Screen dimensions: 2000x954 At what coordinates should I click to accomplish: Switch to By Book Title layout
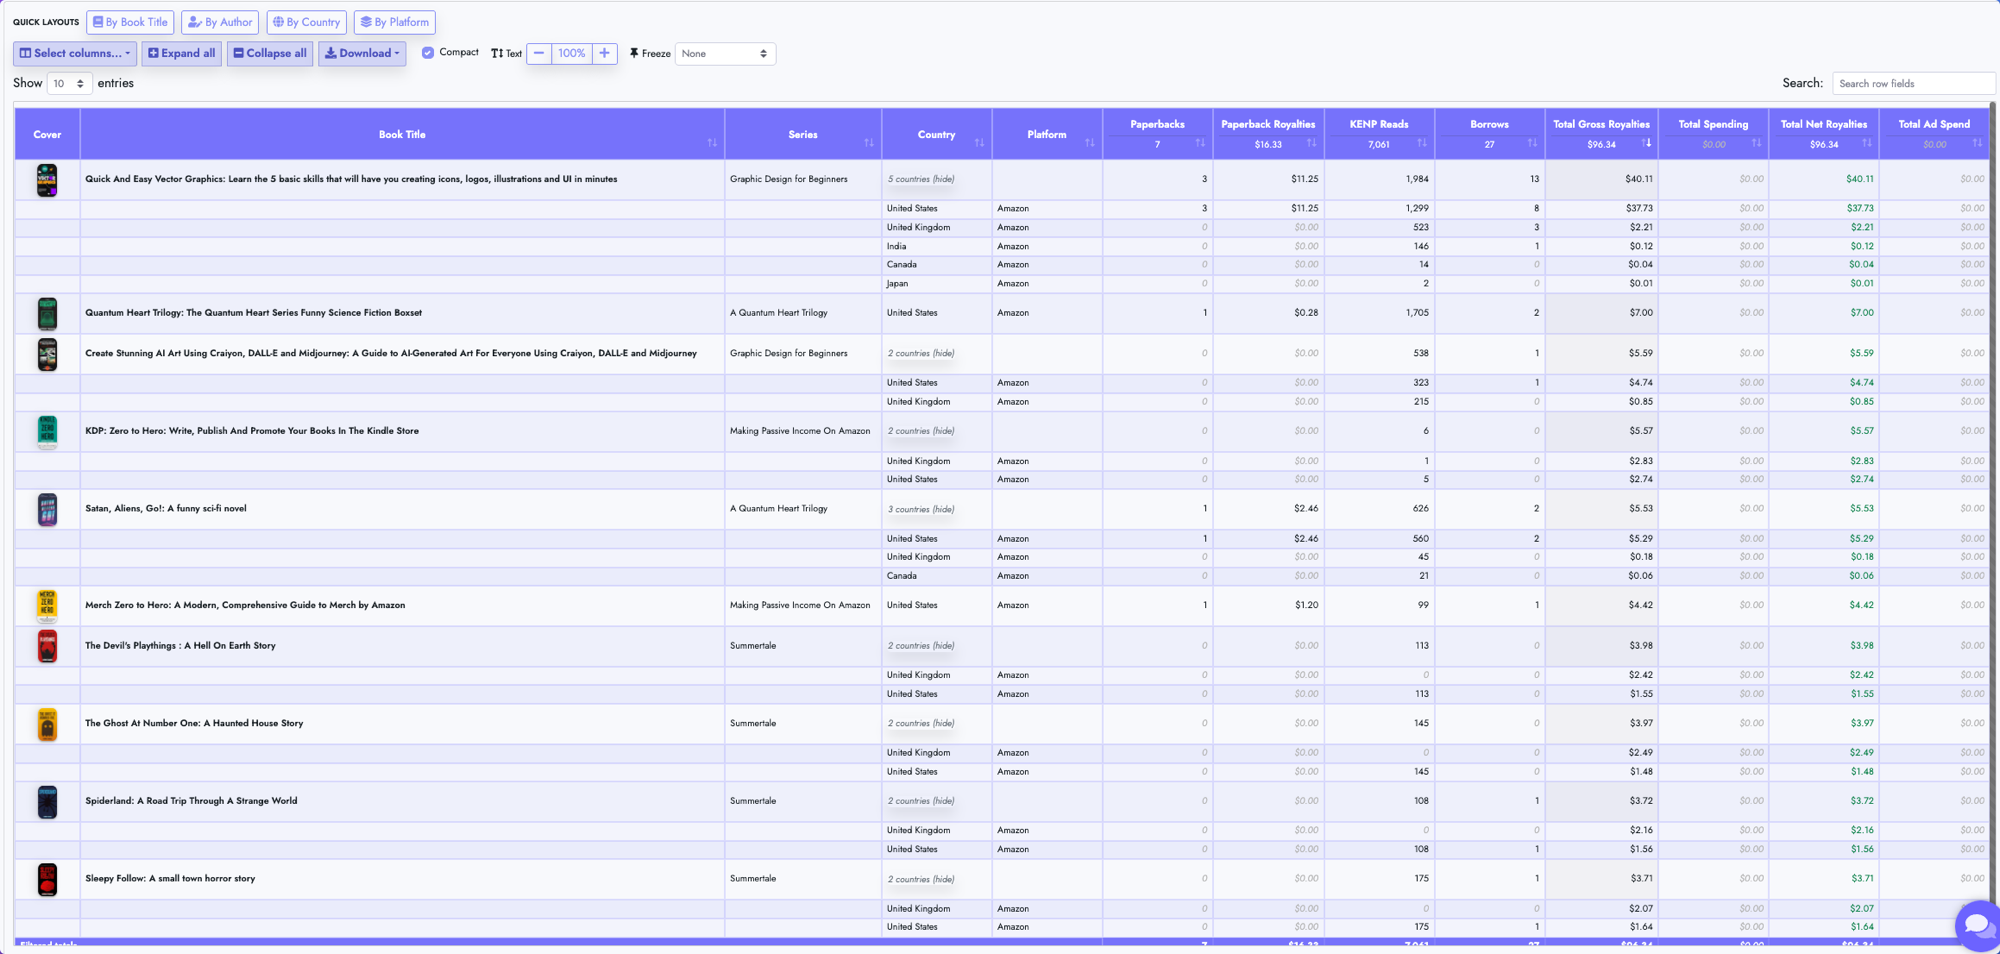click(130, 22)
